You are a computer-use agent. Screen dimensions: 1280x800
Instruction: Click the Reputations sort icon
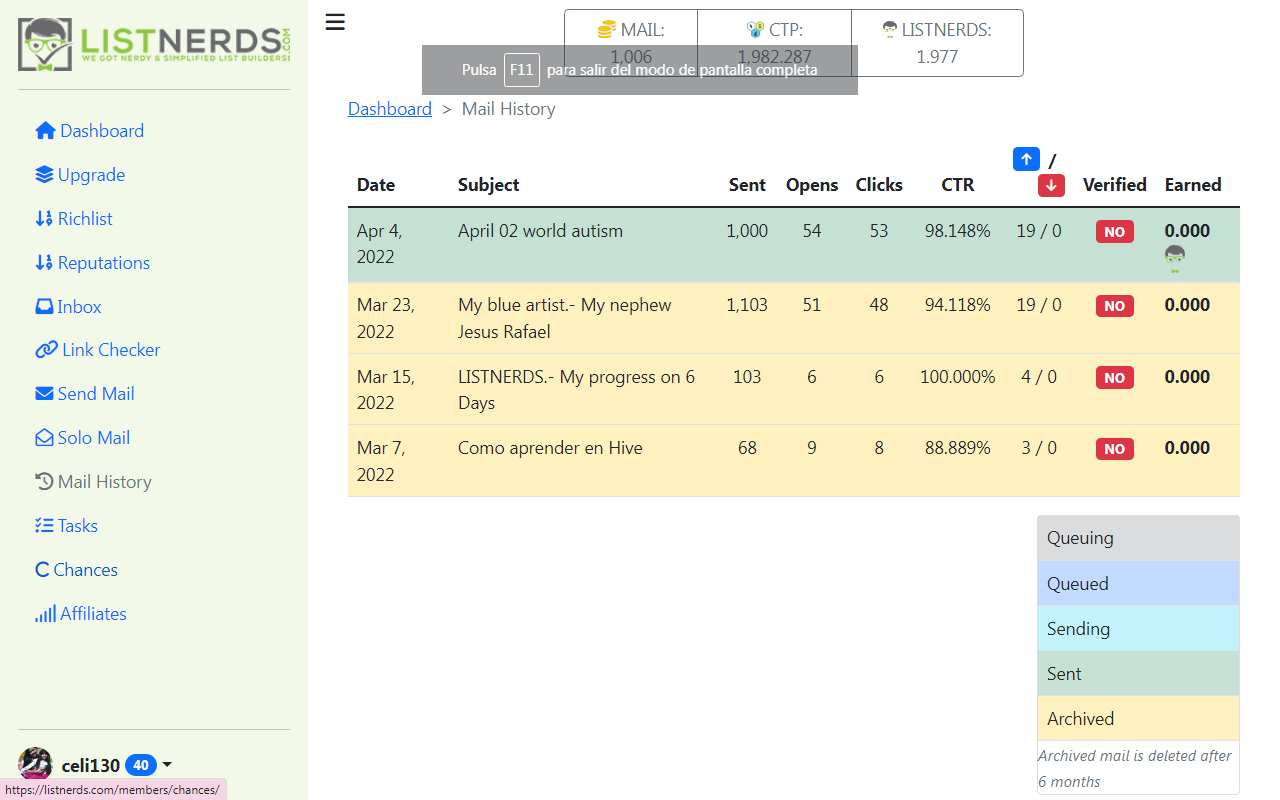44,263
